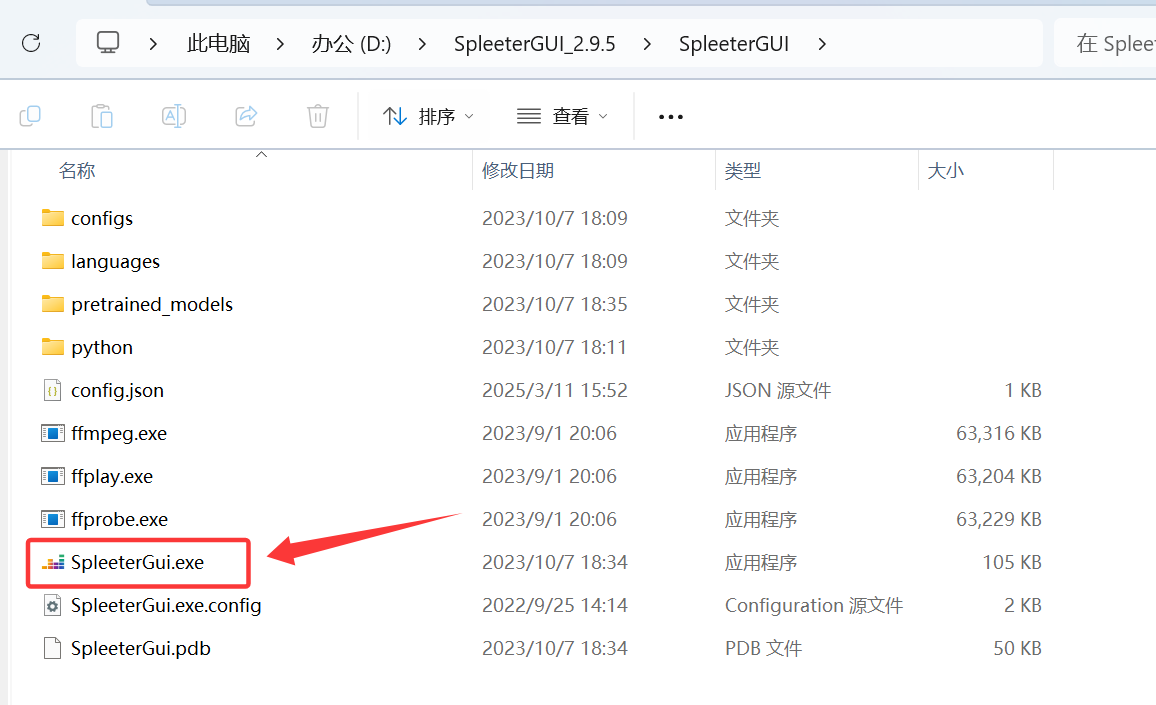Click date 2022/9/25 14:14 cell
Viewport: 1156px width, 705px height.
click(x=554, y=605)
